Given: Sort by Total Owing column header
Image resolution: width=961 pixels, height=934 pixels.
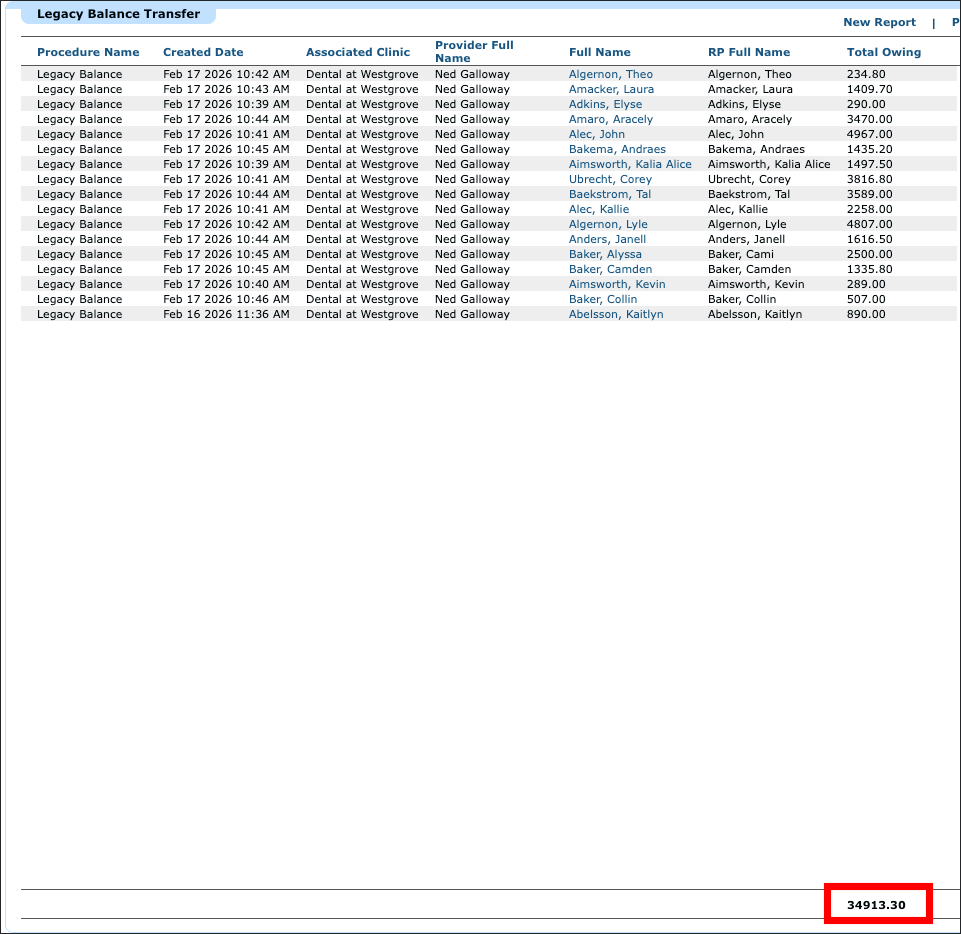Looking at the screenshot, I should 884,52.
